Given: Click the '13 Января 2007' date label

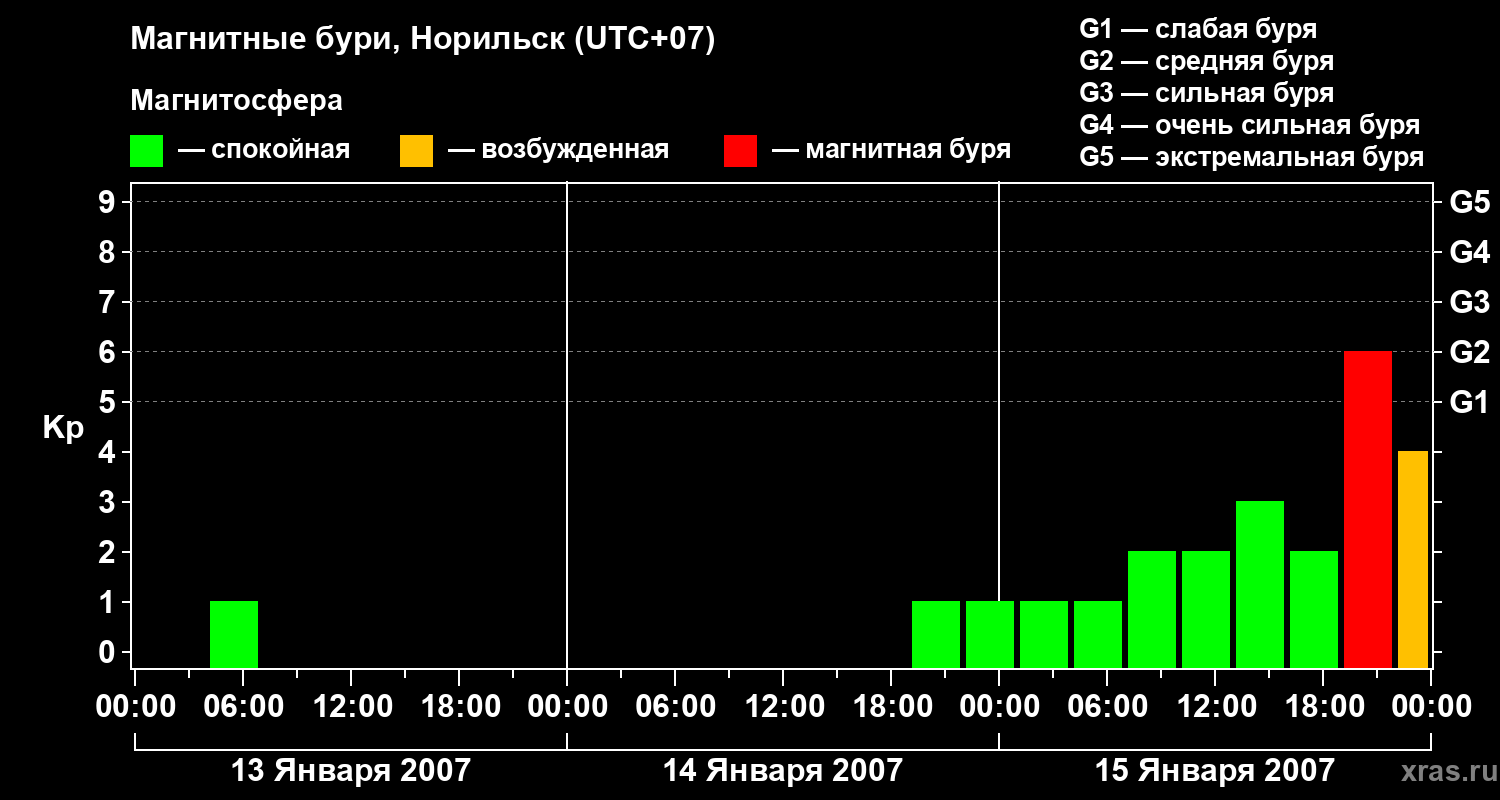Looking at the screenshot, I should 350,770.
